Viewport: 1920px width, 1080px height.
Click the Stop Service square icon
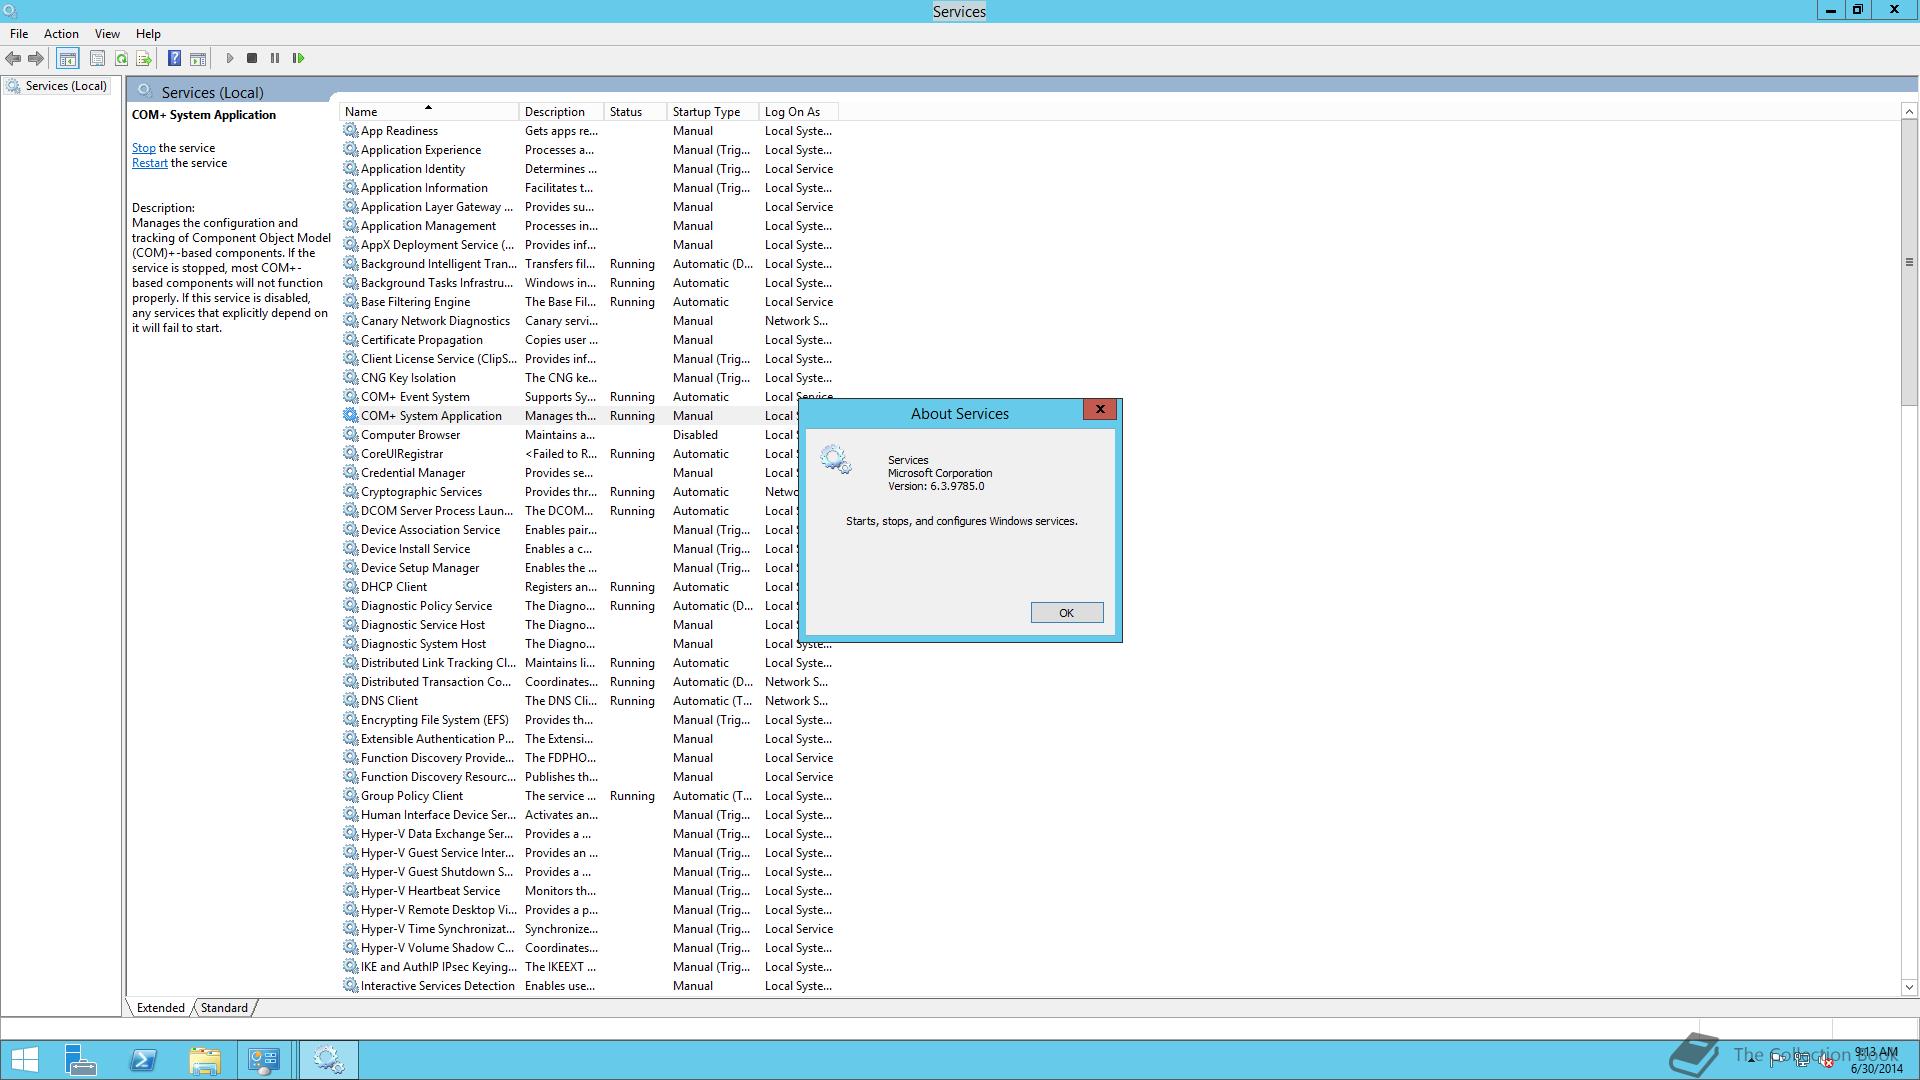point(252,58)
